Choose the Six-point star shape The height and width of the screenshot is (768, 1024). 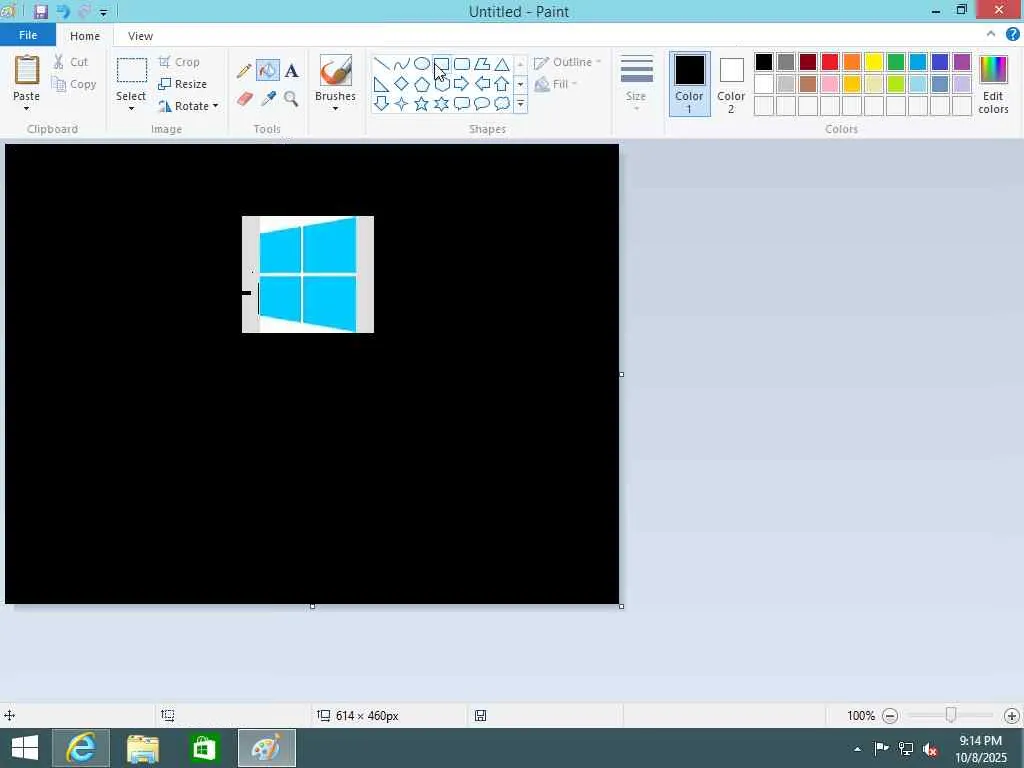tap(441, 104)
